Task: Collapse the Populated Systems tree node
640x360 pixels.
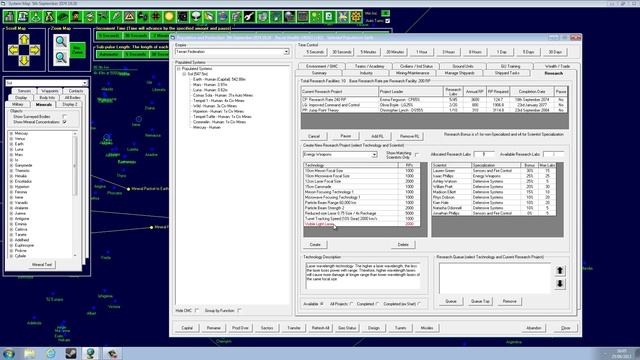Action: click(178, 69)
